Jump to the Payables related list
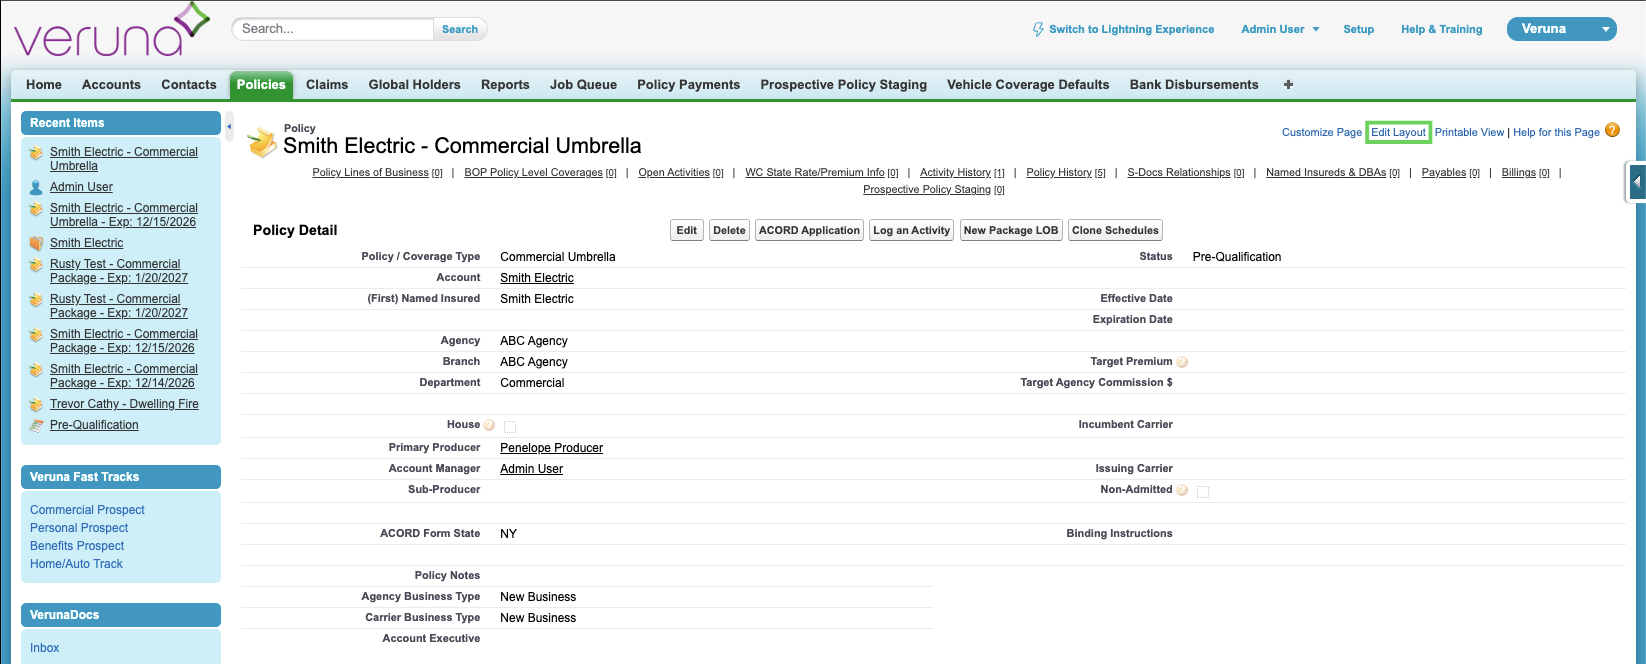Viewport: 1646px width, 664px height. coord(1450,173)
